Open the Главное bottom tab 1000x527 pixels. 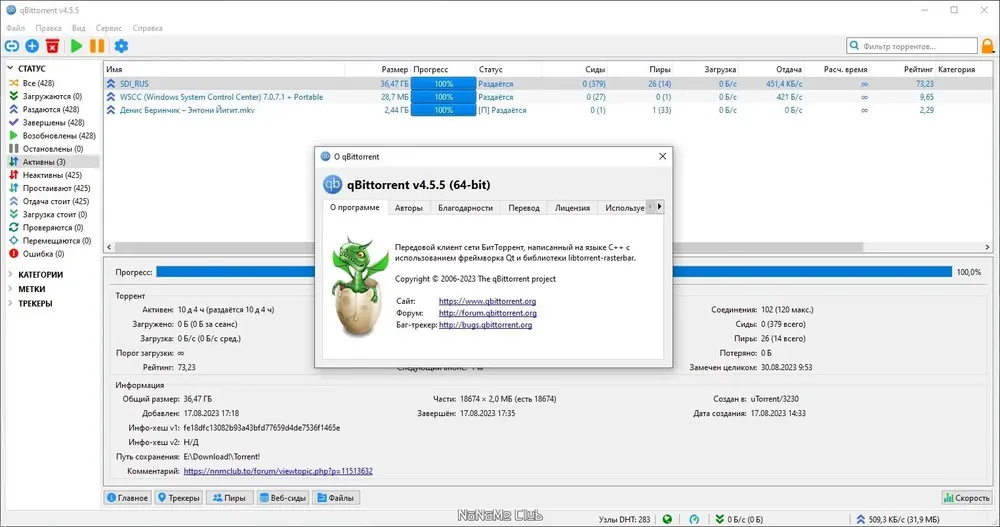pyautogui.click(x=128, y=498)
